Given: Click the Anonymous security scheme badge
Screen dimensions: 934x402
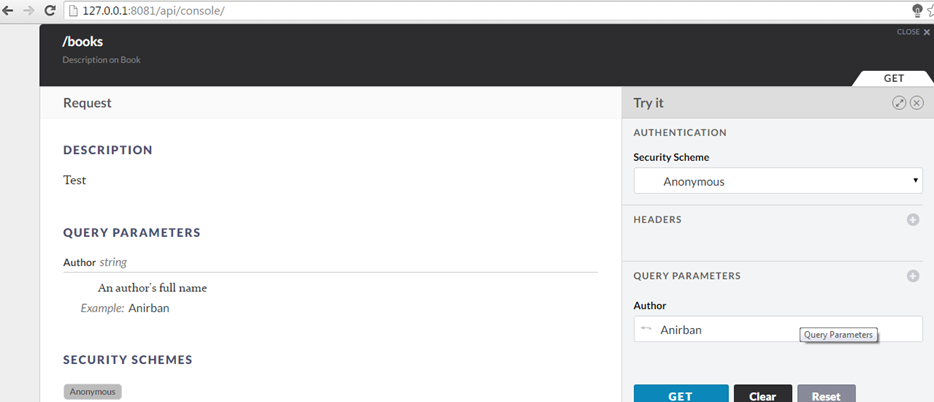Looking at the screenshot, I should click(92, 392).
